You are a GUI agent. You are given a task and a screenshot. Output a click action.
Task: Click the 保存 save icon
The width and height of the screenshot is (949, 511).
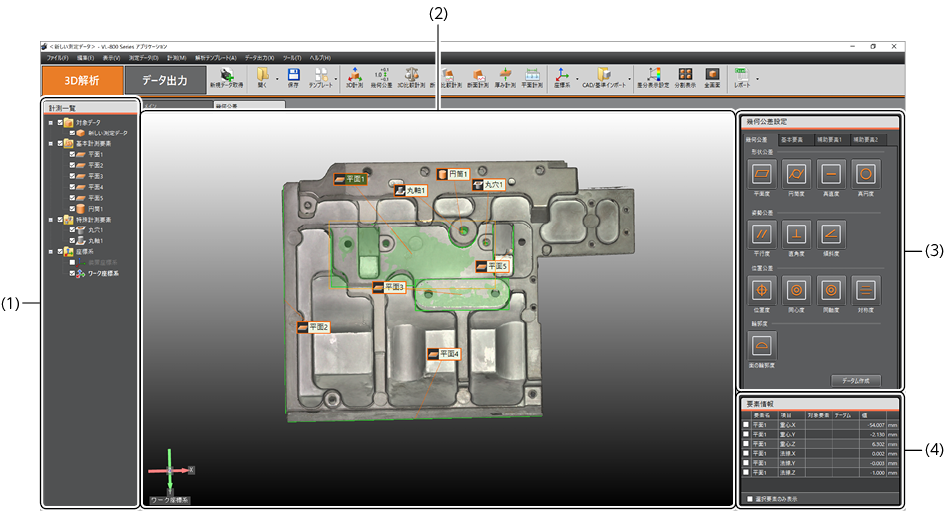(293, 76)
